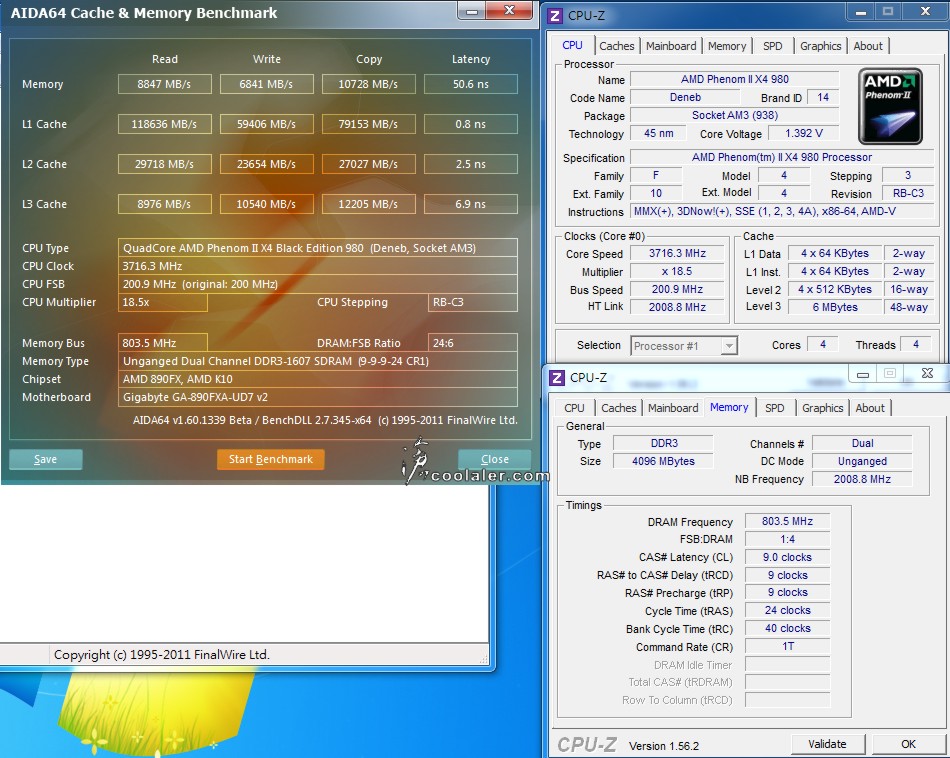Viewport: 950px width, 758px height.
Task: Close the lower CPU-Z Memory window
Action: click(x=926, y=373)
